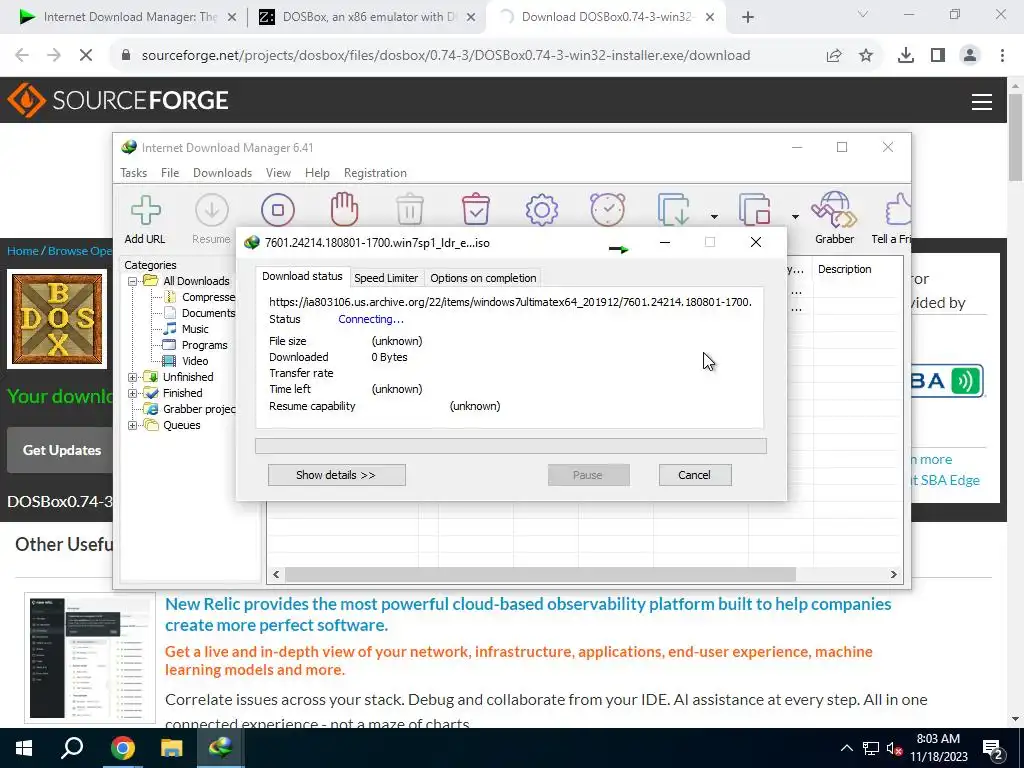Click the Show details button

tap(336, 475)
